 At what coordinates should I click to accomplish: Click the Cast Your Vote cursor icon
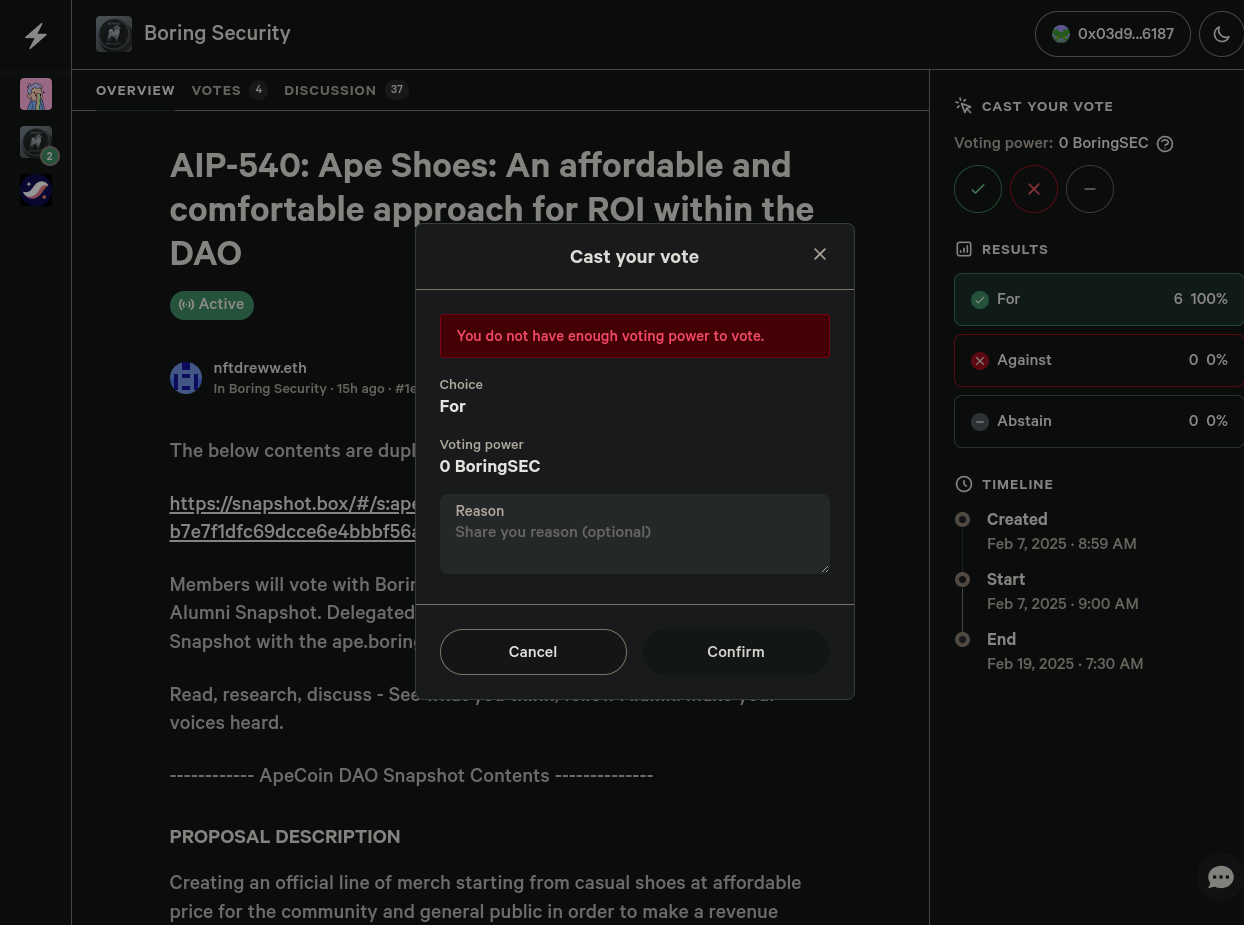click(964, 106)
